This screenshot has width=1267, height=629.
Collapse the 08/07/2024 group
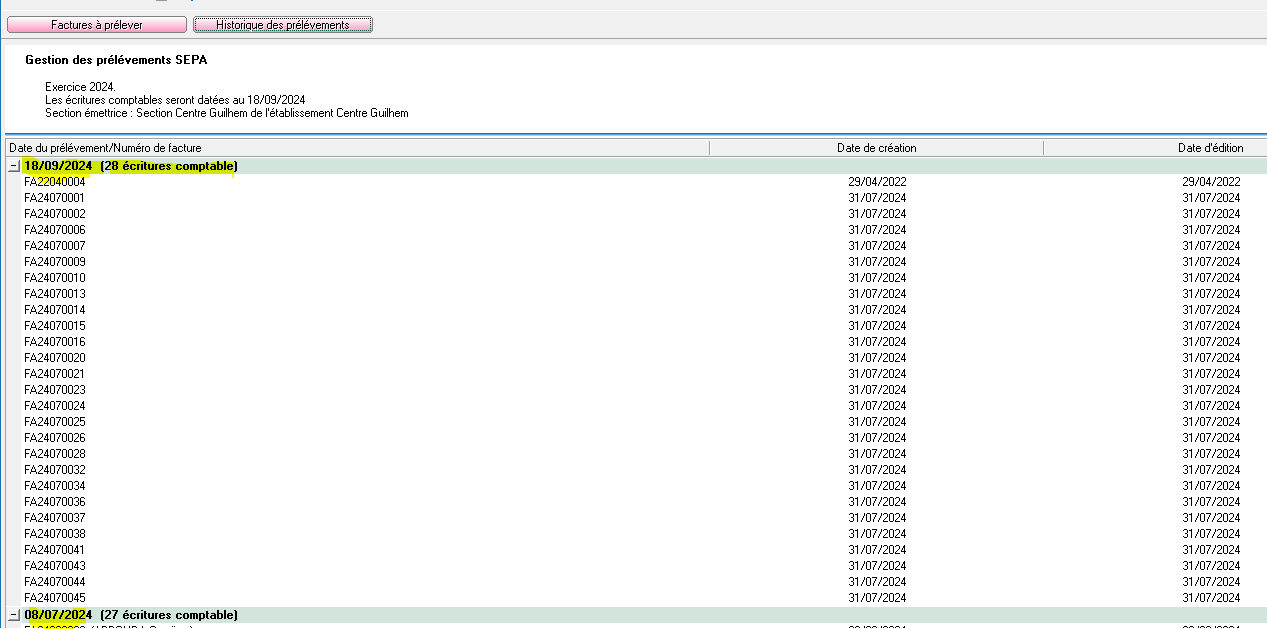[14, 615]
